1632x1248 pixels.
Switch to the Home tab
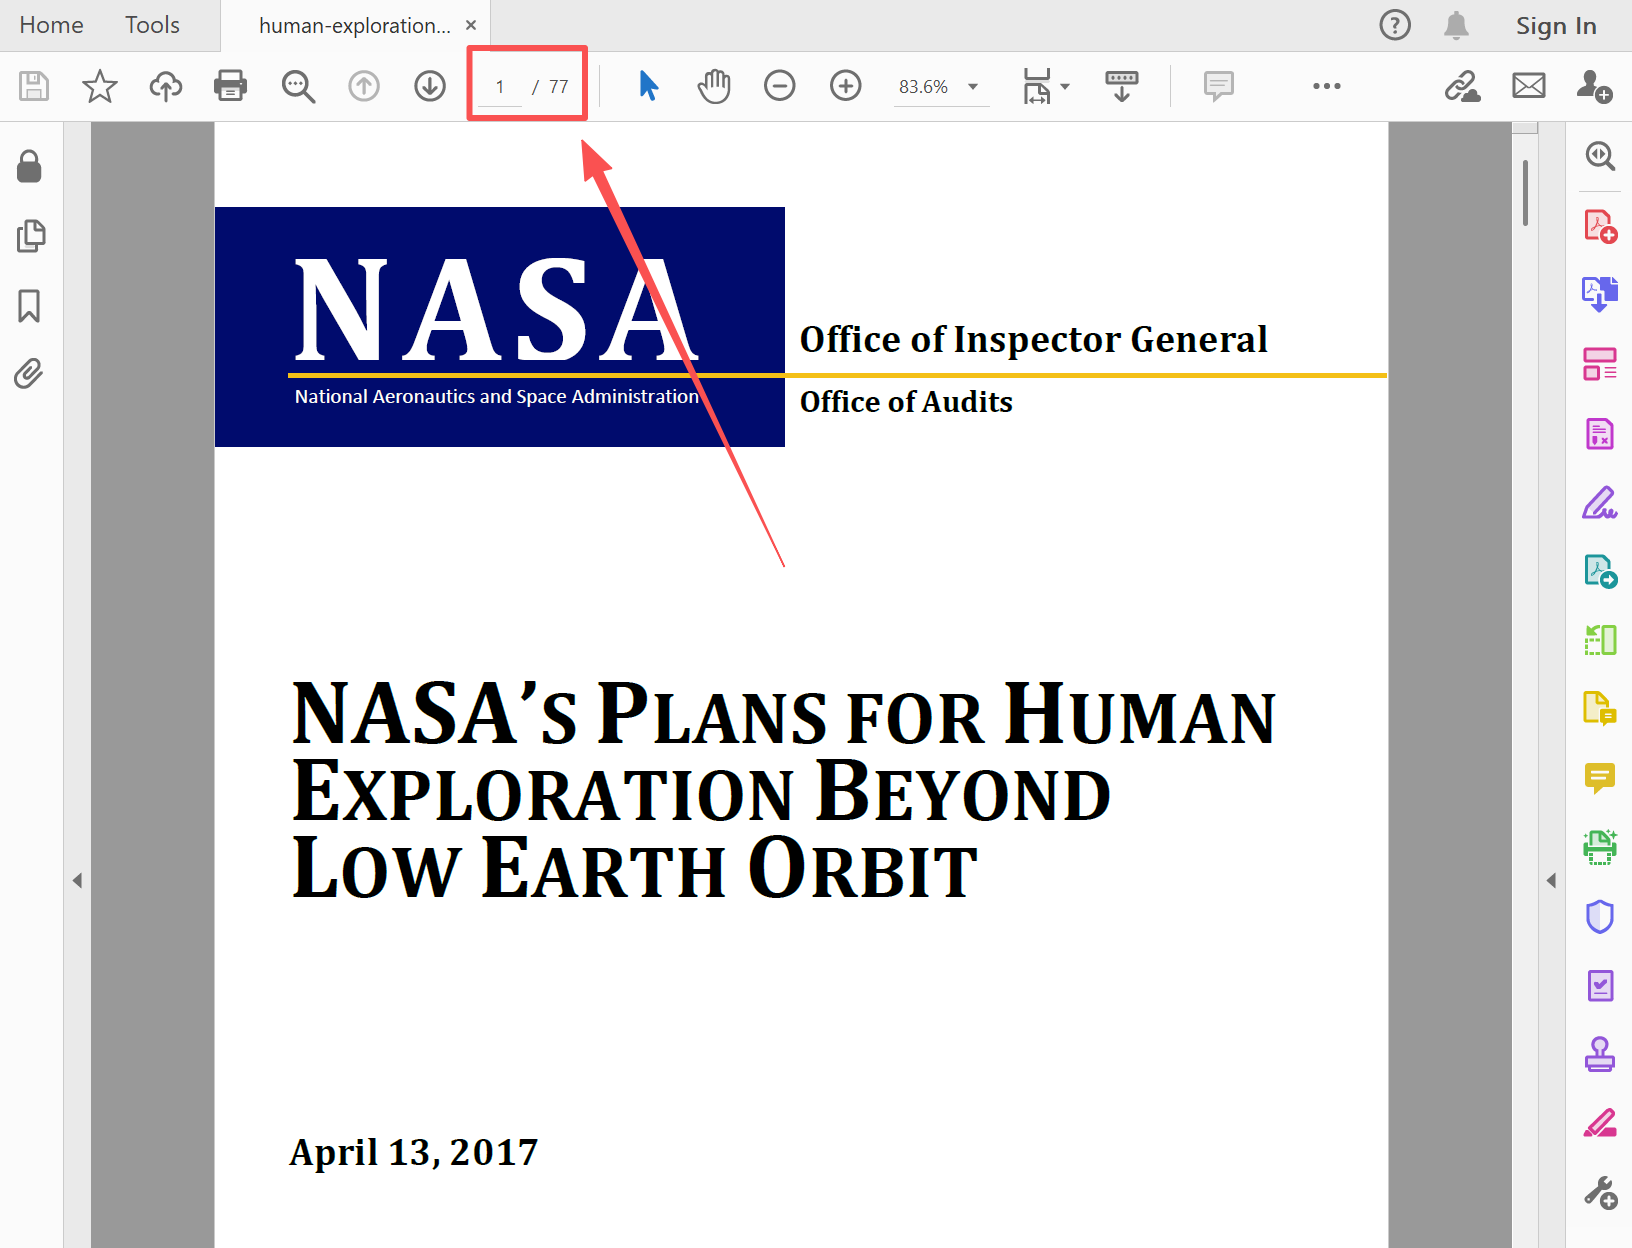click(x=51, y=25)
